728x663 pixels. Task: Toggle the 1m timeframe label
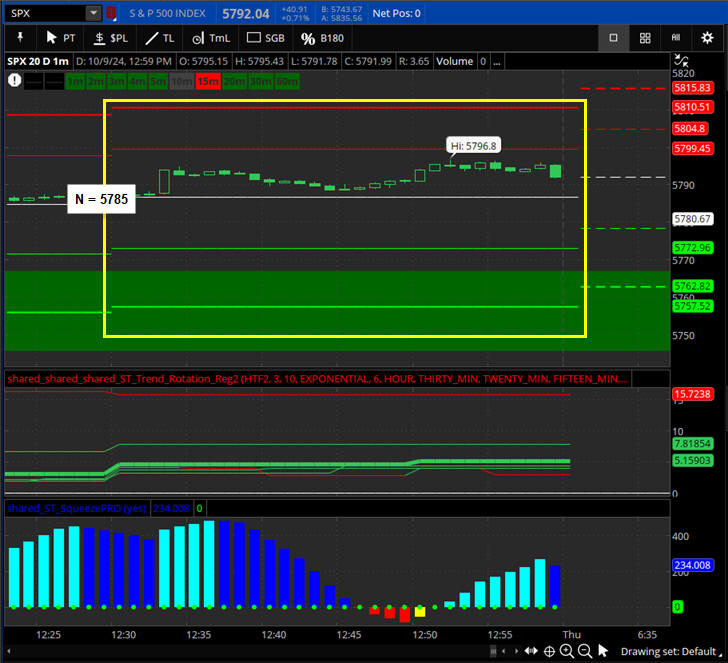pos(75,81)
